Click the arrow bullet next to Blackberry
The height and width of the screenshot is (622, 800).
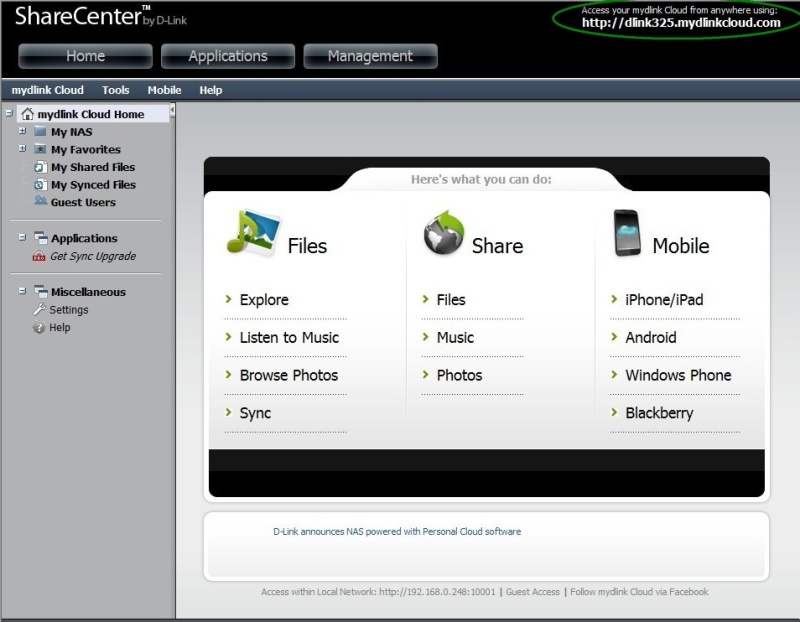(x=614, y=412)
